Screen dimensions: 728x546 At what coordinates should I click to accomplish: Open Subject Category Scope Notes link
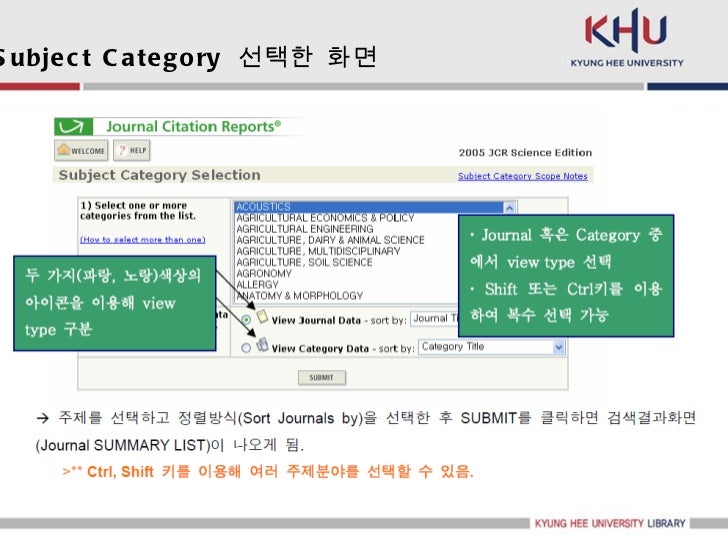[x=522, y=176]
